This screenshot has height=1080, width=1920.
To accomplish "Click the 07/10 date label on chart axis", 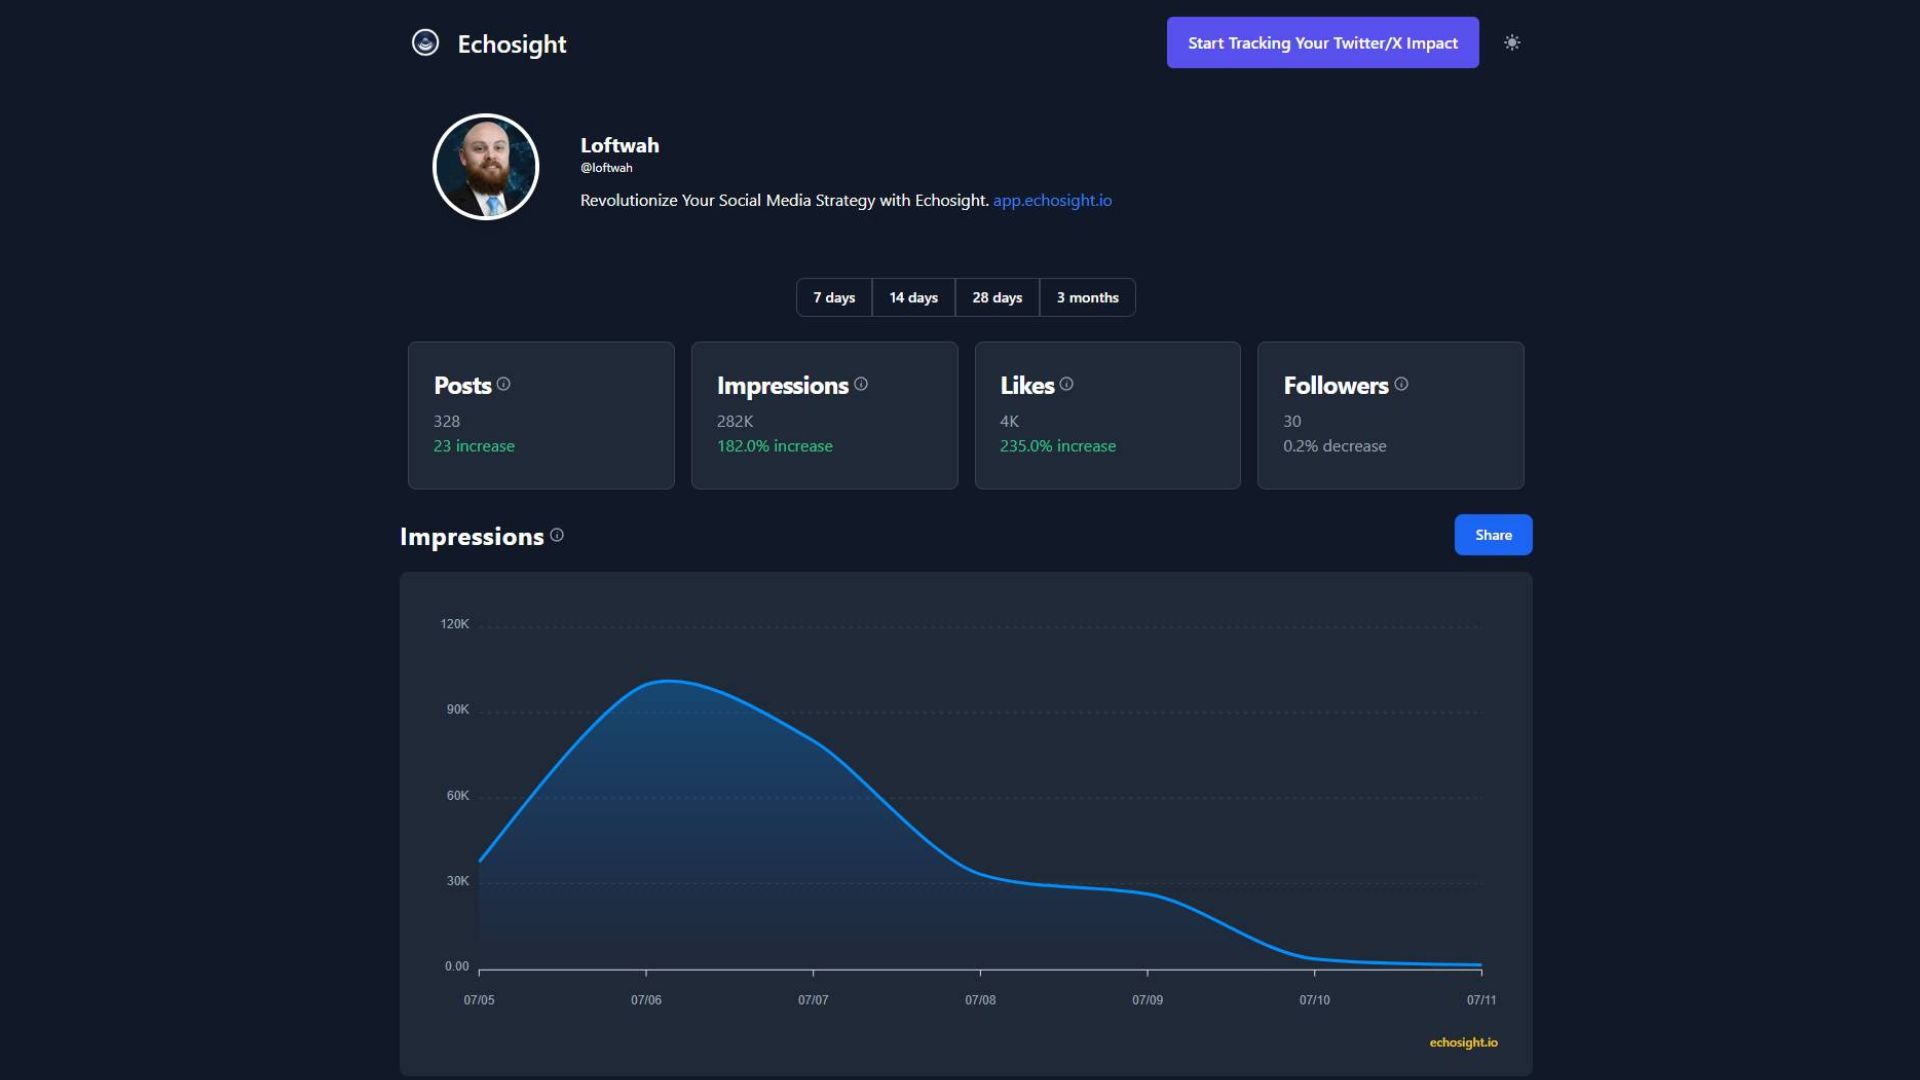I will (x=1315, y=1000).
